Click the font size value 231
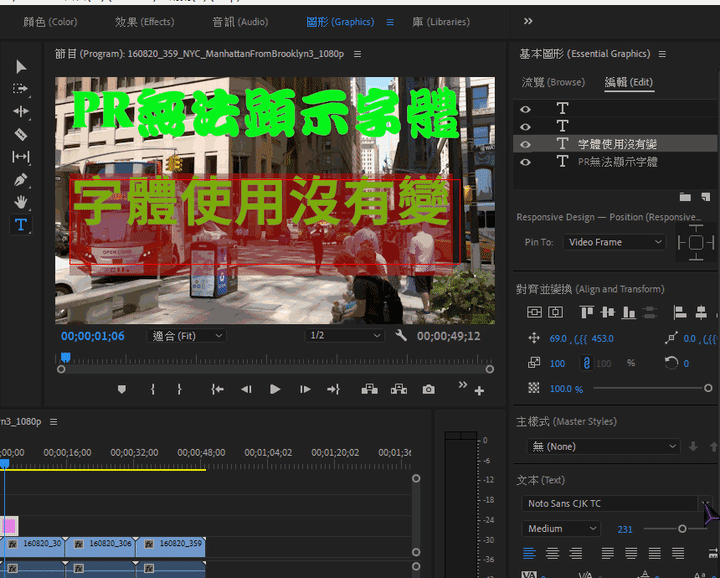Screen dimensions: 720x578 (x=625, y=529)
